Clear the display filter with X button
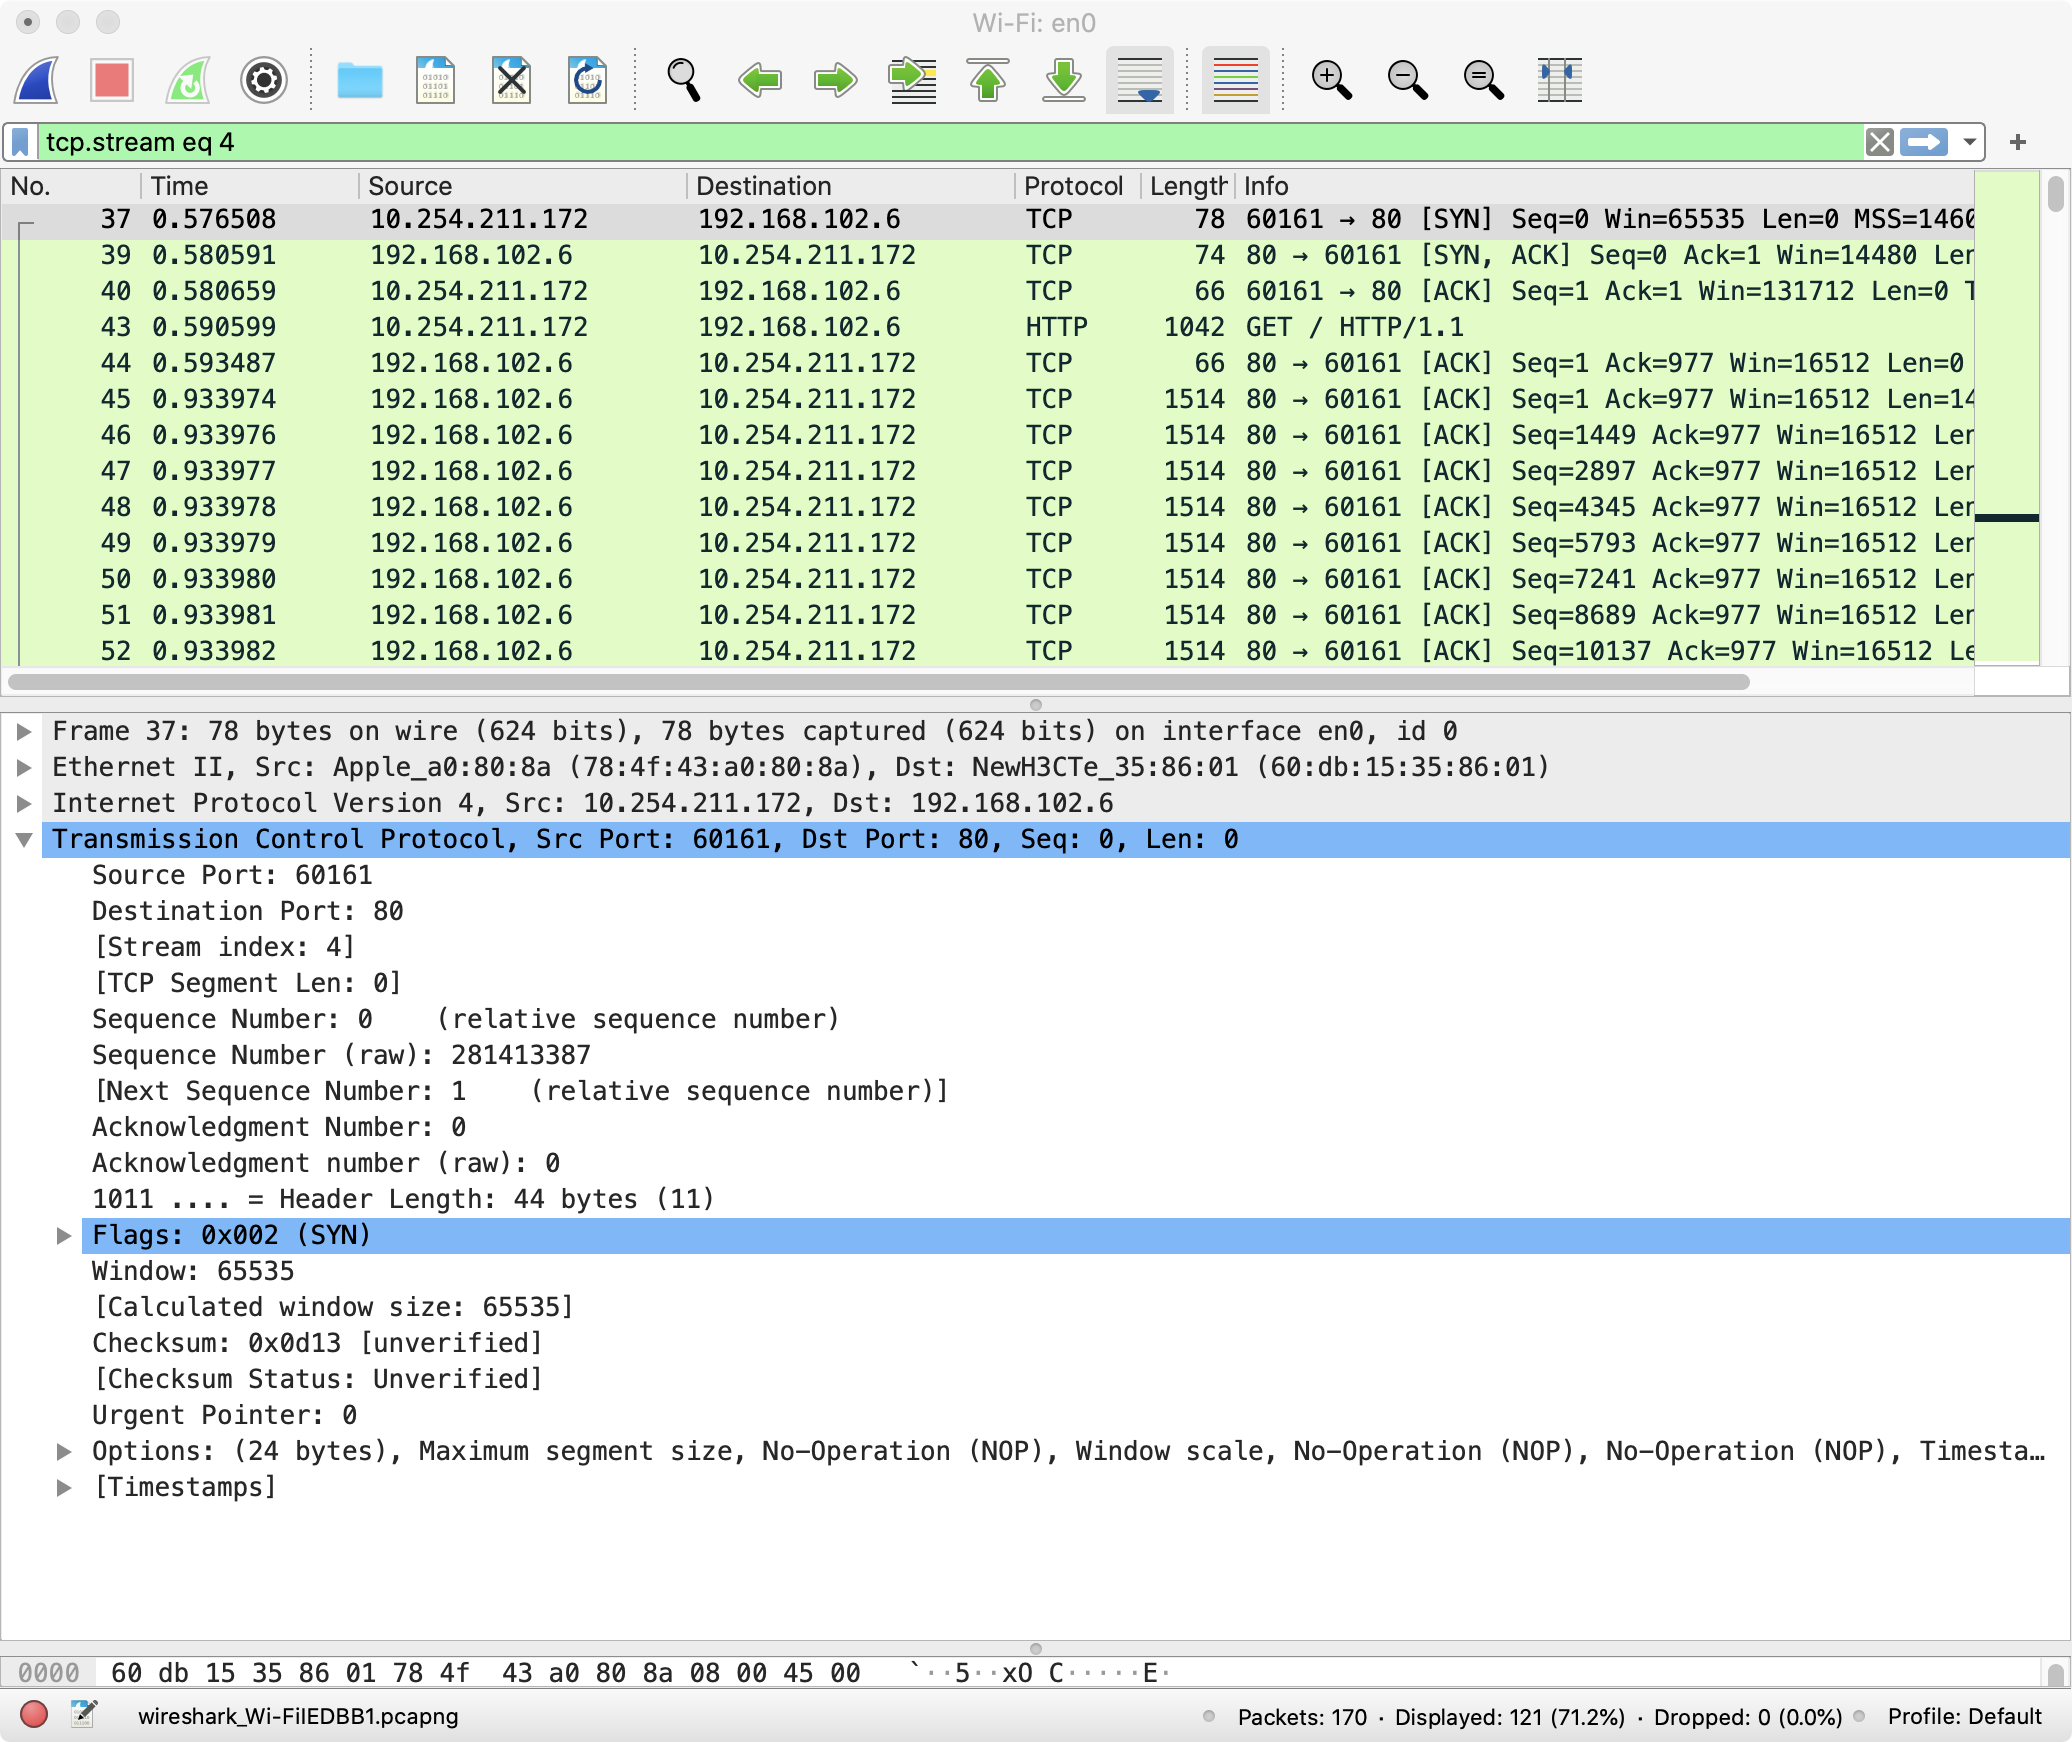 pyautogui.click(x=1879, y=142)
